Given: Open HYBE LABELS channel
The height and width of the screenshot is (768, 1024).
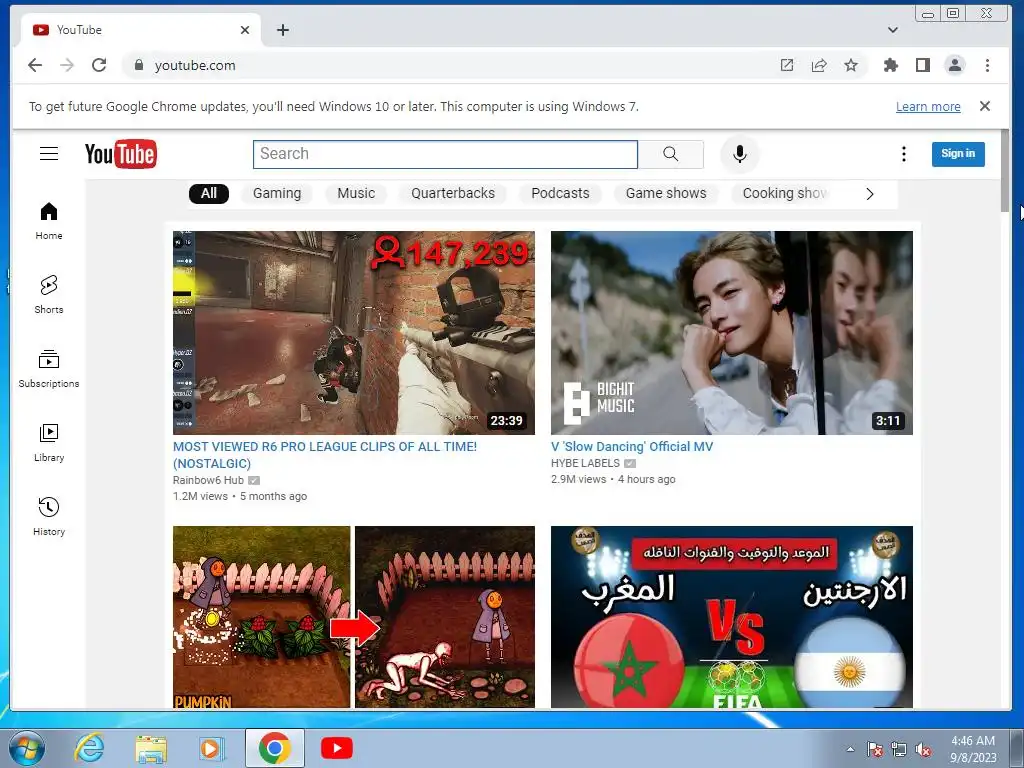Looking at the screenshot, I should [x=585, y=463].
